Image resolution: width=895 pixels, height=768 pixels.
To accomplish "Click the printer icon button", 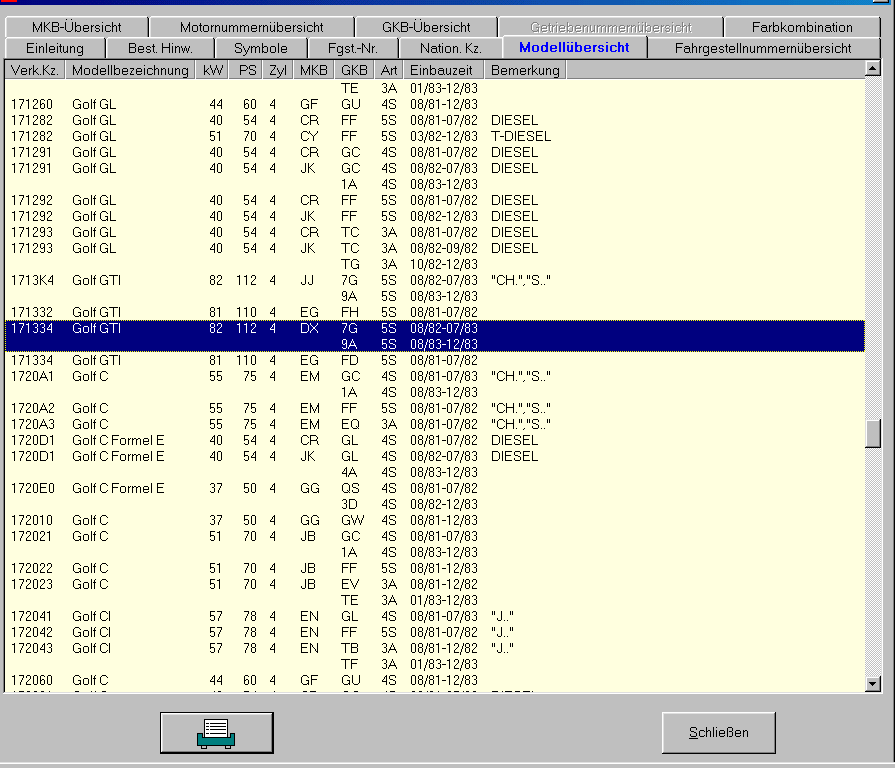I will click(216, 732).
